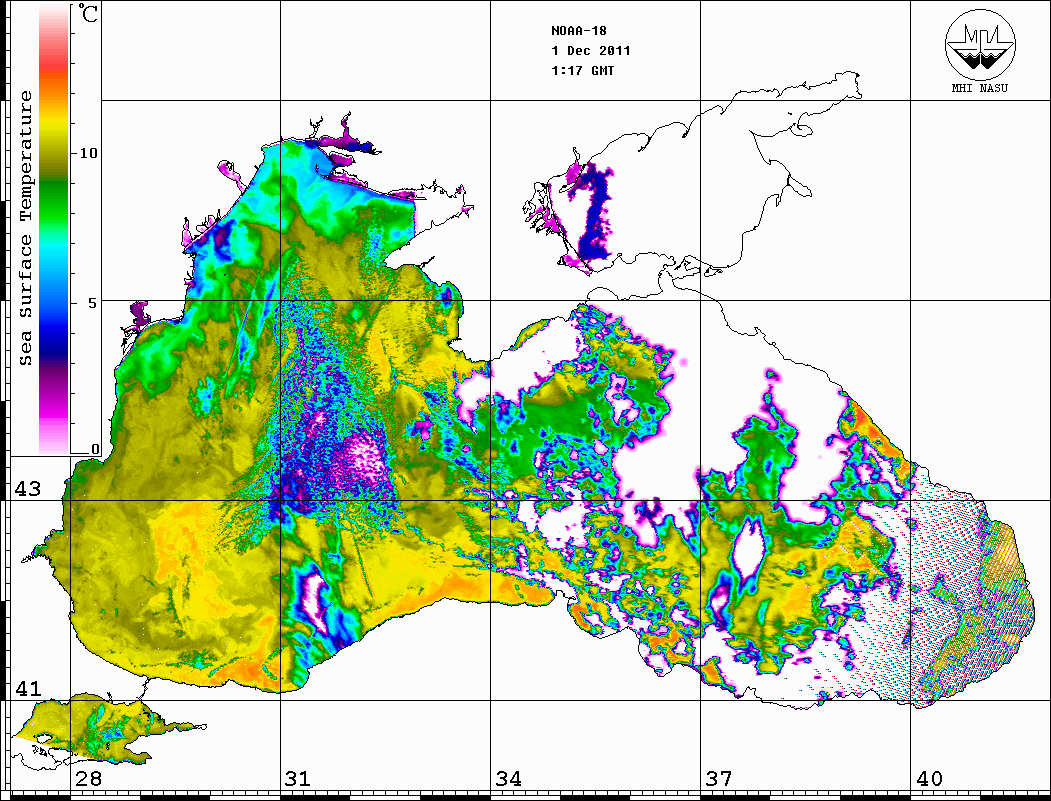This screenshot has width=1051, height=801.
Task: Click longitude label '40'
Action: pyautogui.click(x=929, y=779)
